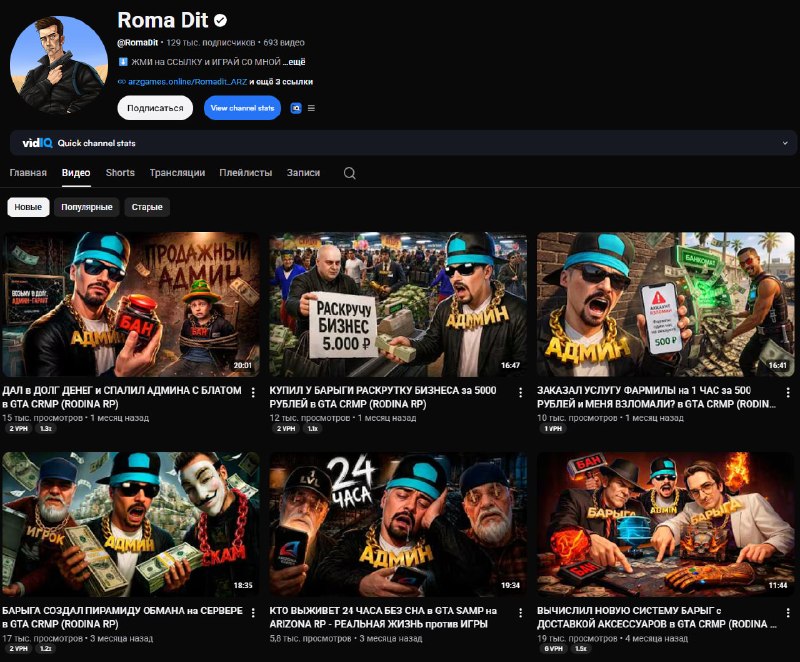The image size is (800, 662).
Task: Open three-dot menu for КУПИЛ У БАРЫГИ video
Action: point(520,392)
